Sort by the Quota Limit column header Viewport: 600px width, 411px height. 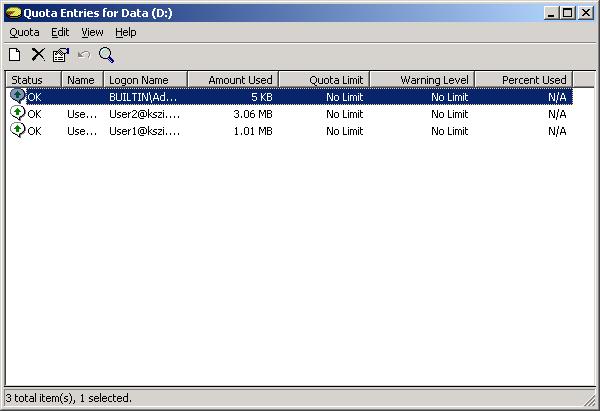tap(324, 80)
